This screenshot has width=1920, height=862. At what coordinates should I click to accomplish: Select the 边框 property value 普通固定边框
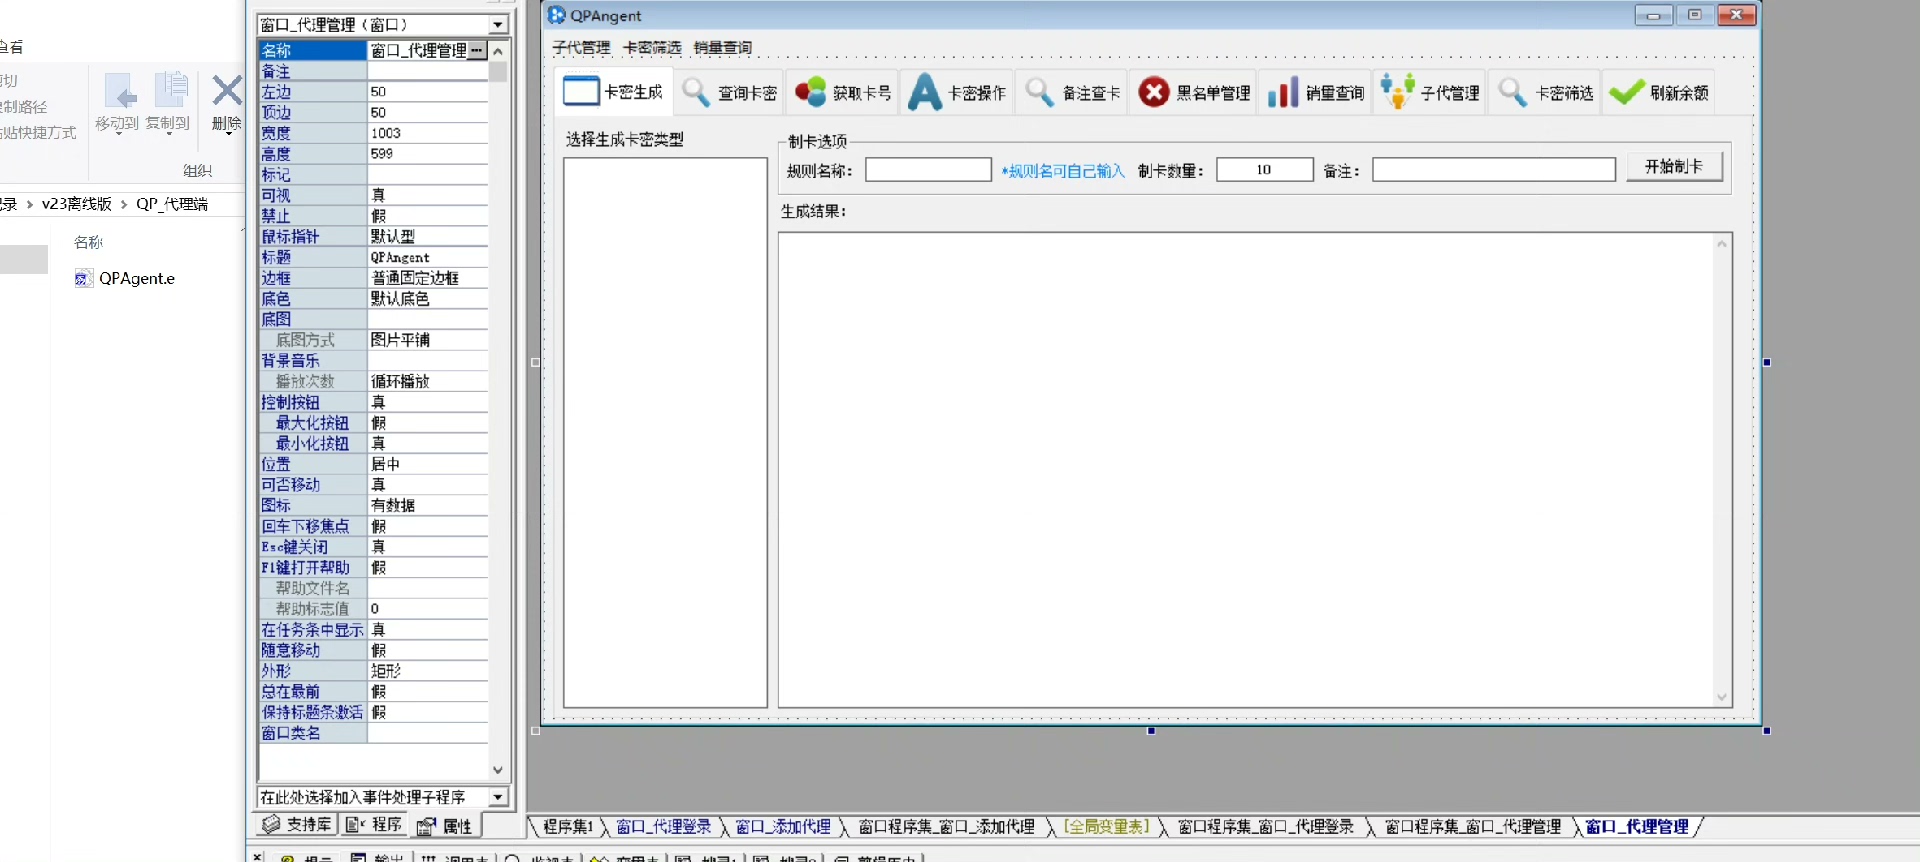(427, 278)
